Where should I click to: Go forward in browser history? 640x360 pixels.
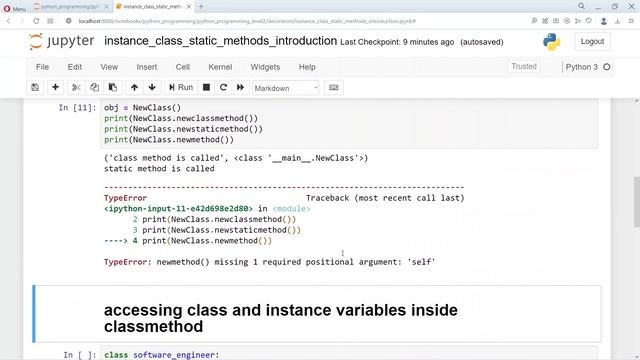22,21
